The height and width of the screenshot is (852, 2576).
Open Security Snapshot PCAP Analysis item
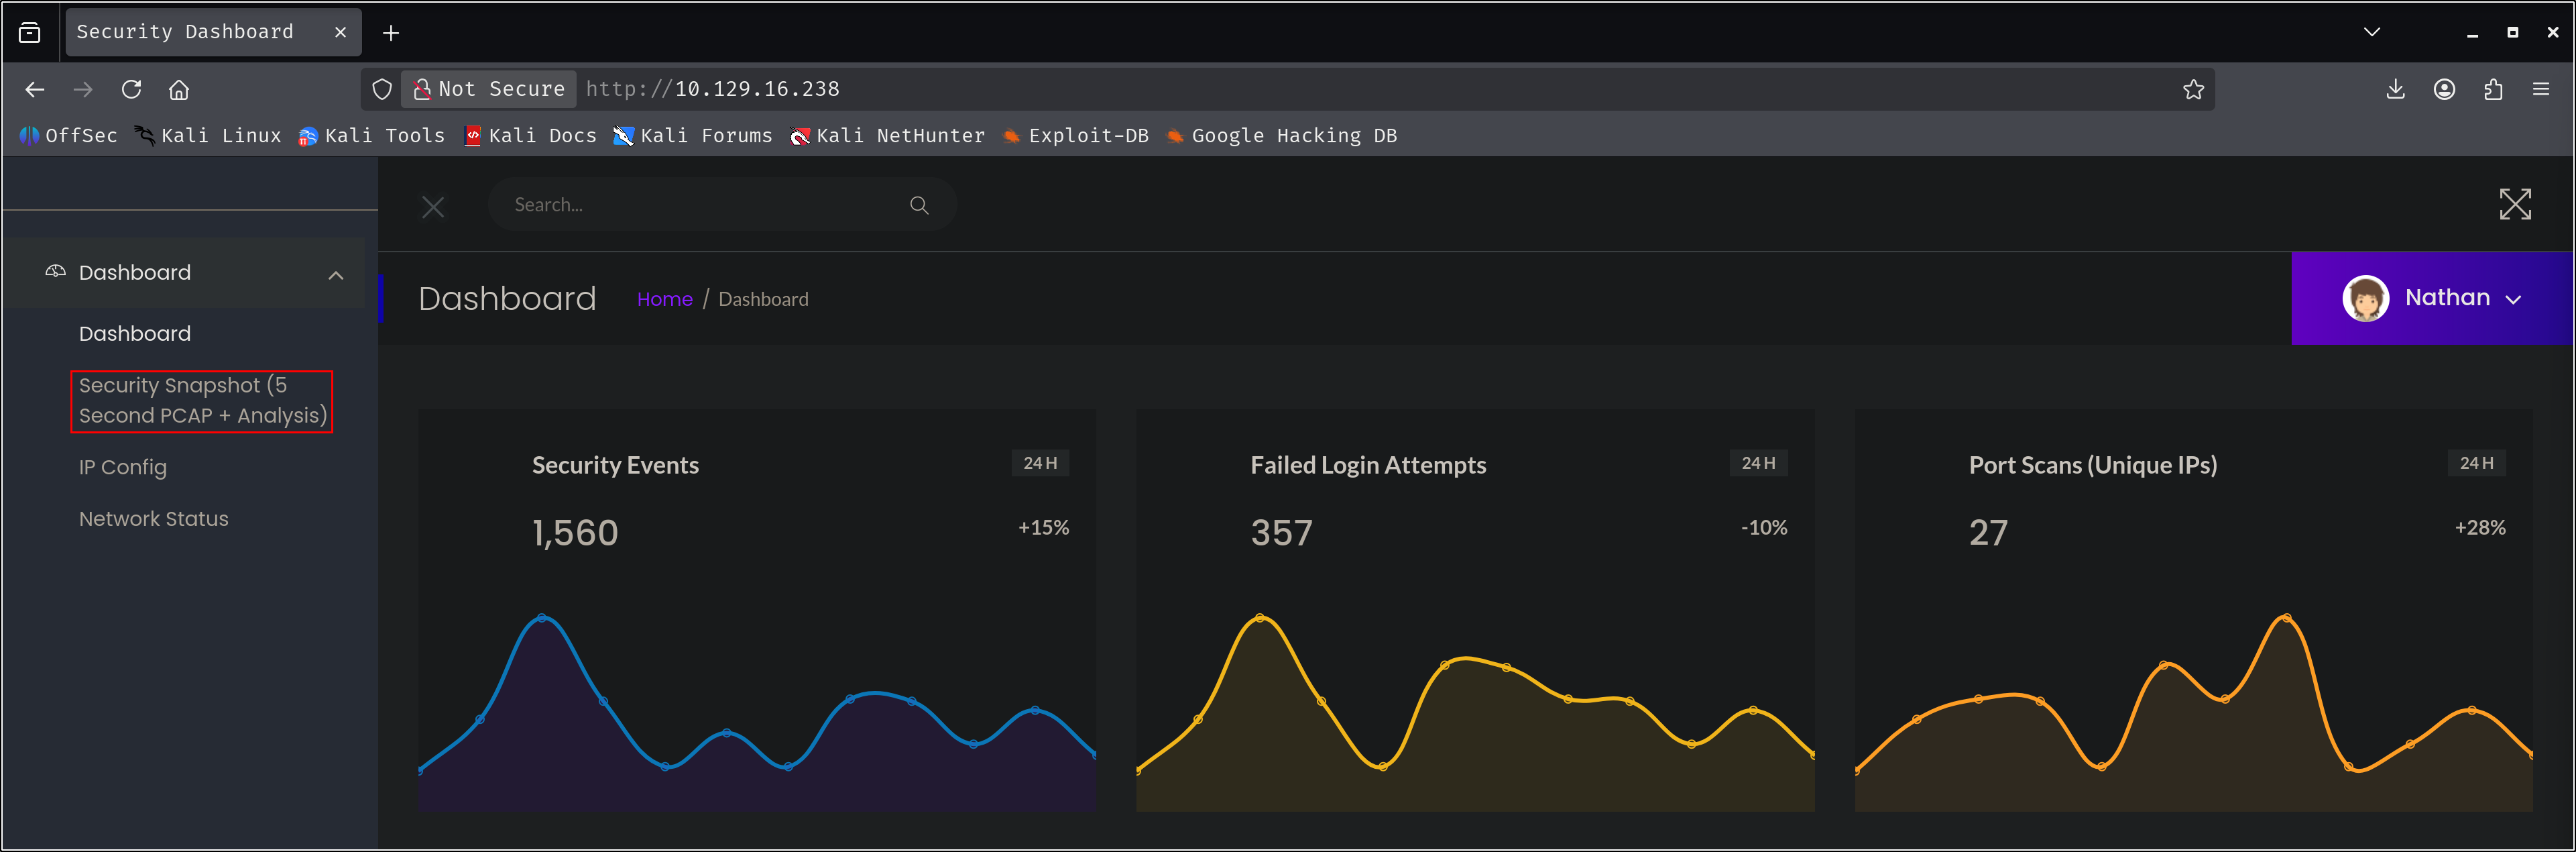pos(201,400)
